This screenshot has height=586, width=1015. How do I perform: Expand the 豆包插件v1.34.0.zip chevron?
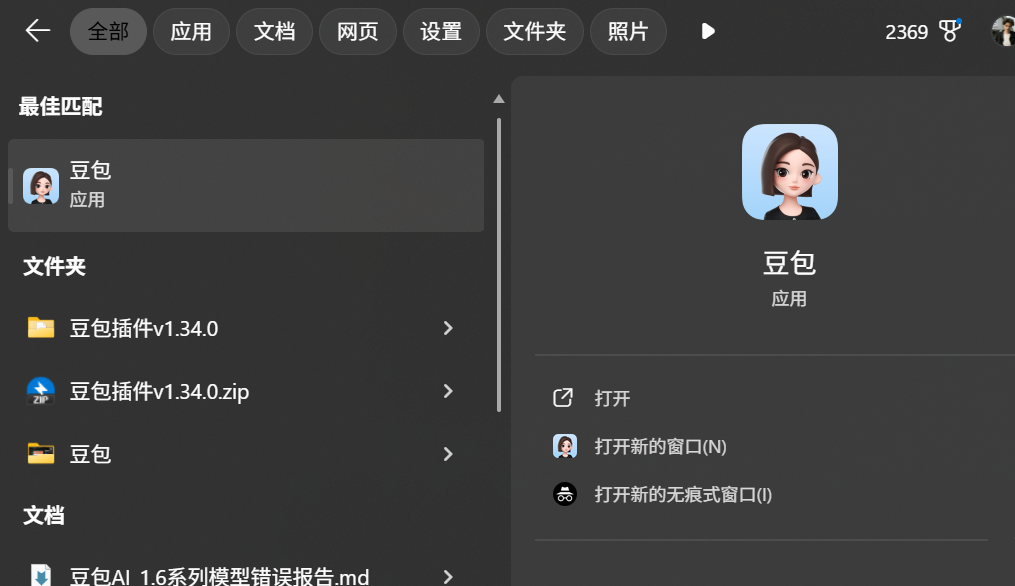(448, 391)
